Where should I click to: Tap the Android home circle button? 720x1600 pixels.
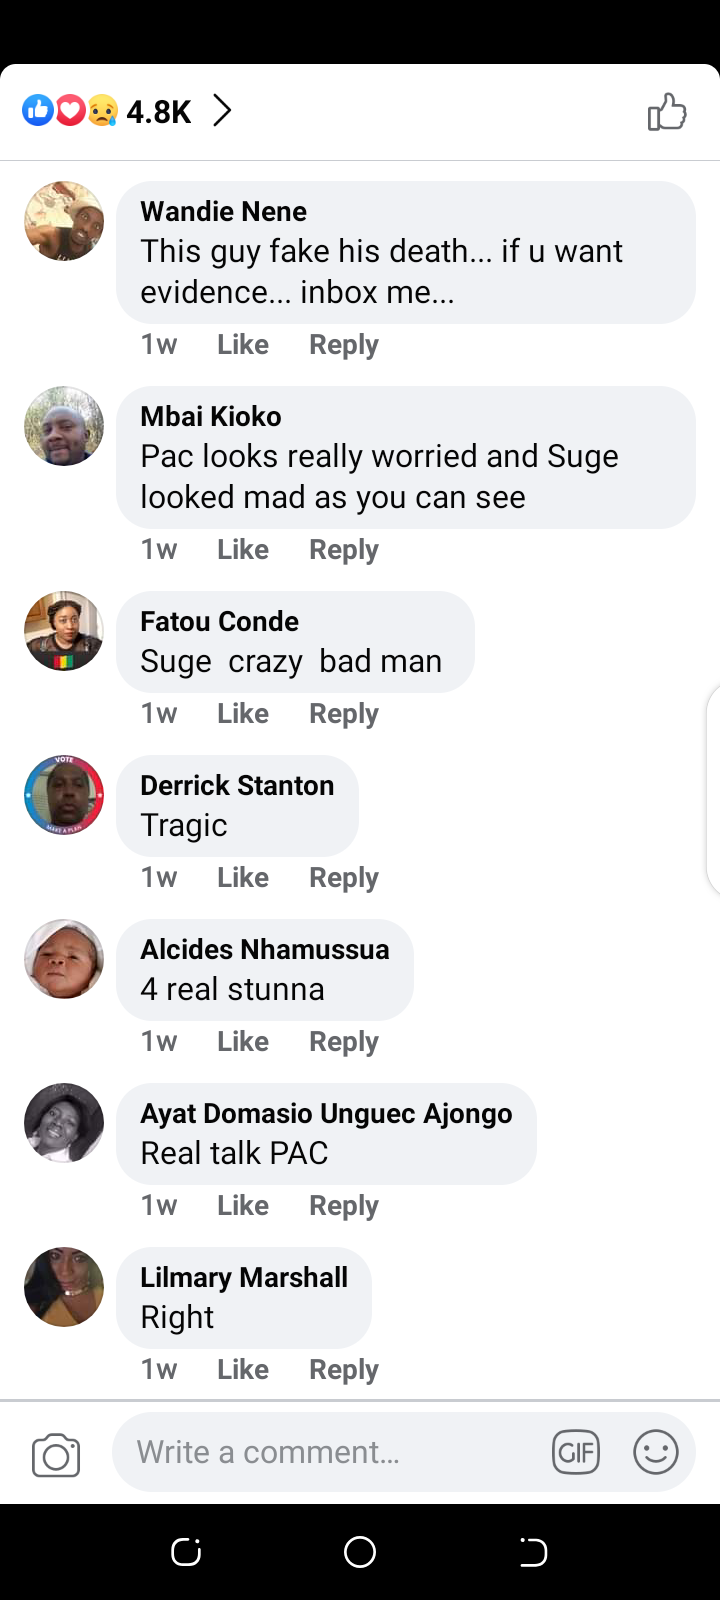point(360,1552)
